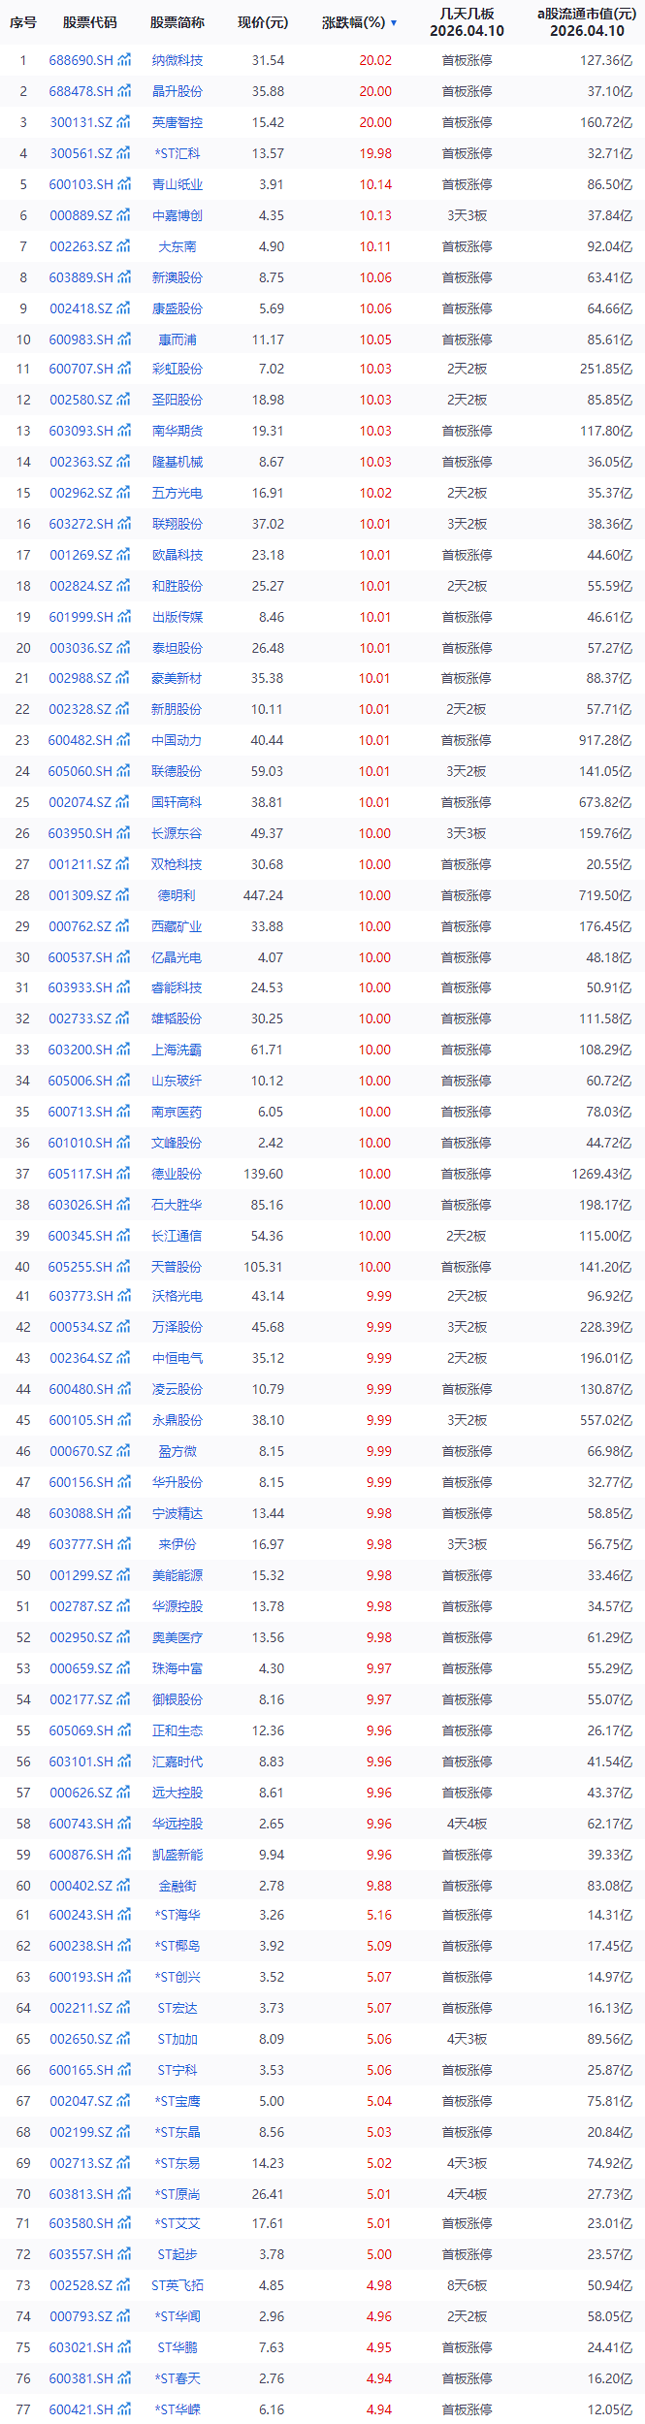Viewport: 645px width, 2424px height.
Task: Click stock code link 002074.SZ
Action: point(80,802)
